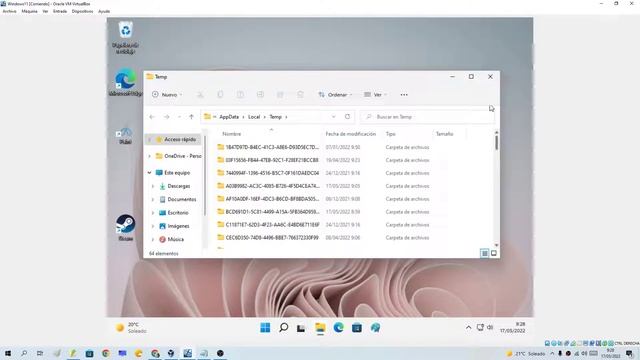The height and width of the screenshot is (360, 640).
Task: Switch to large icons view toggle
Action: click(x=493, y=253)
